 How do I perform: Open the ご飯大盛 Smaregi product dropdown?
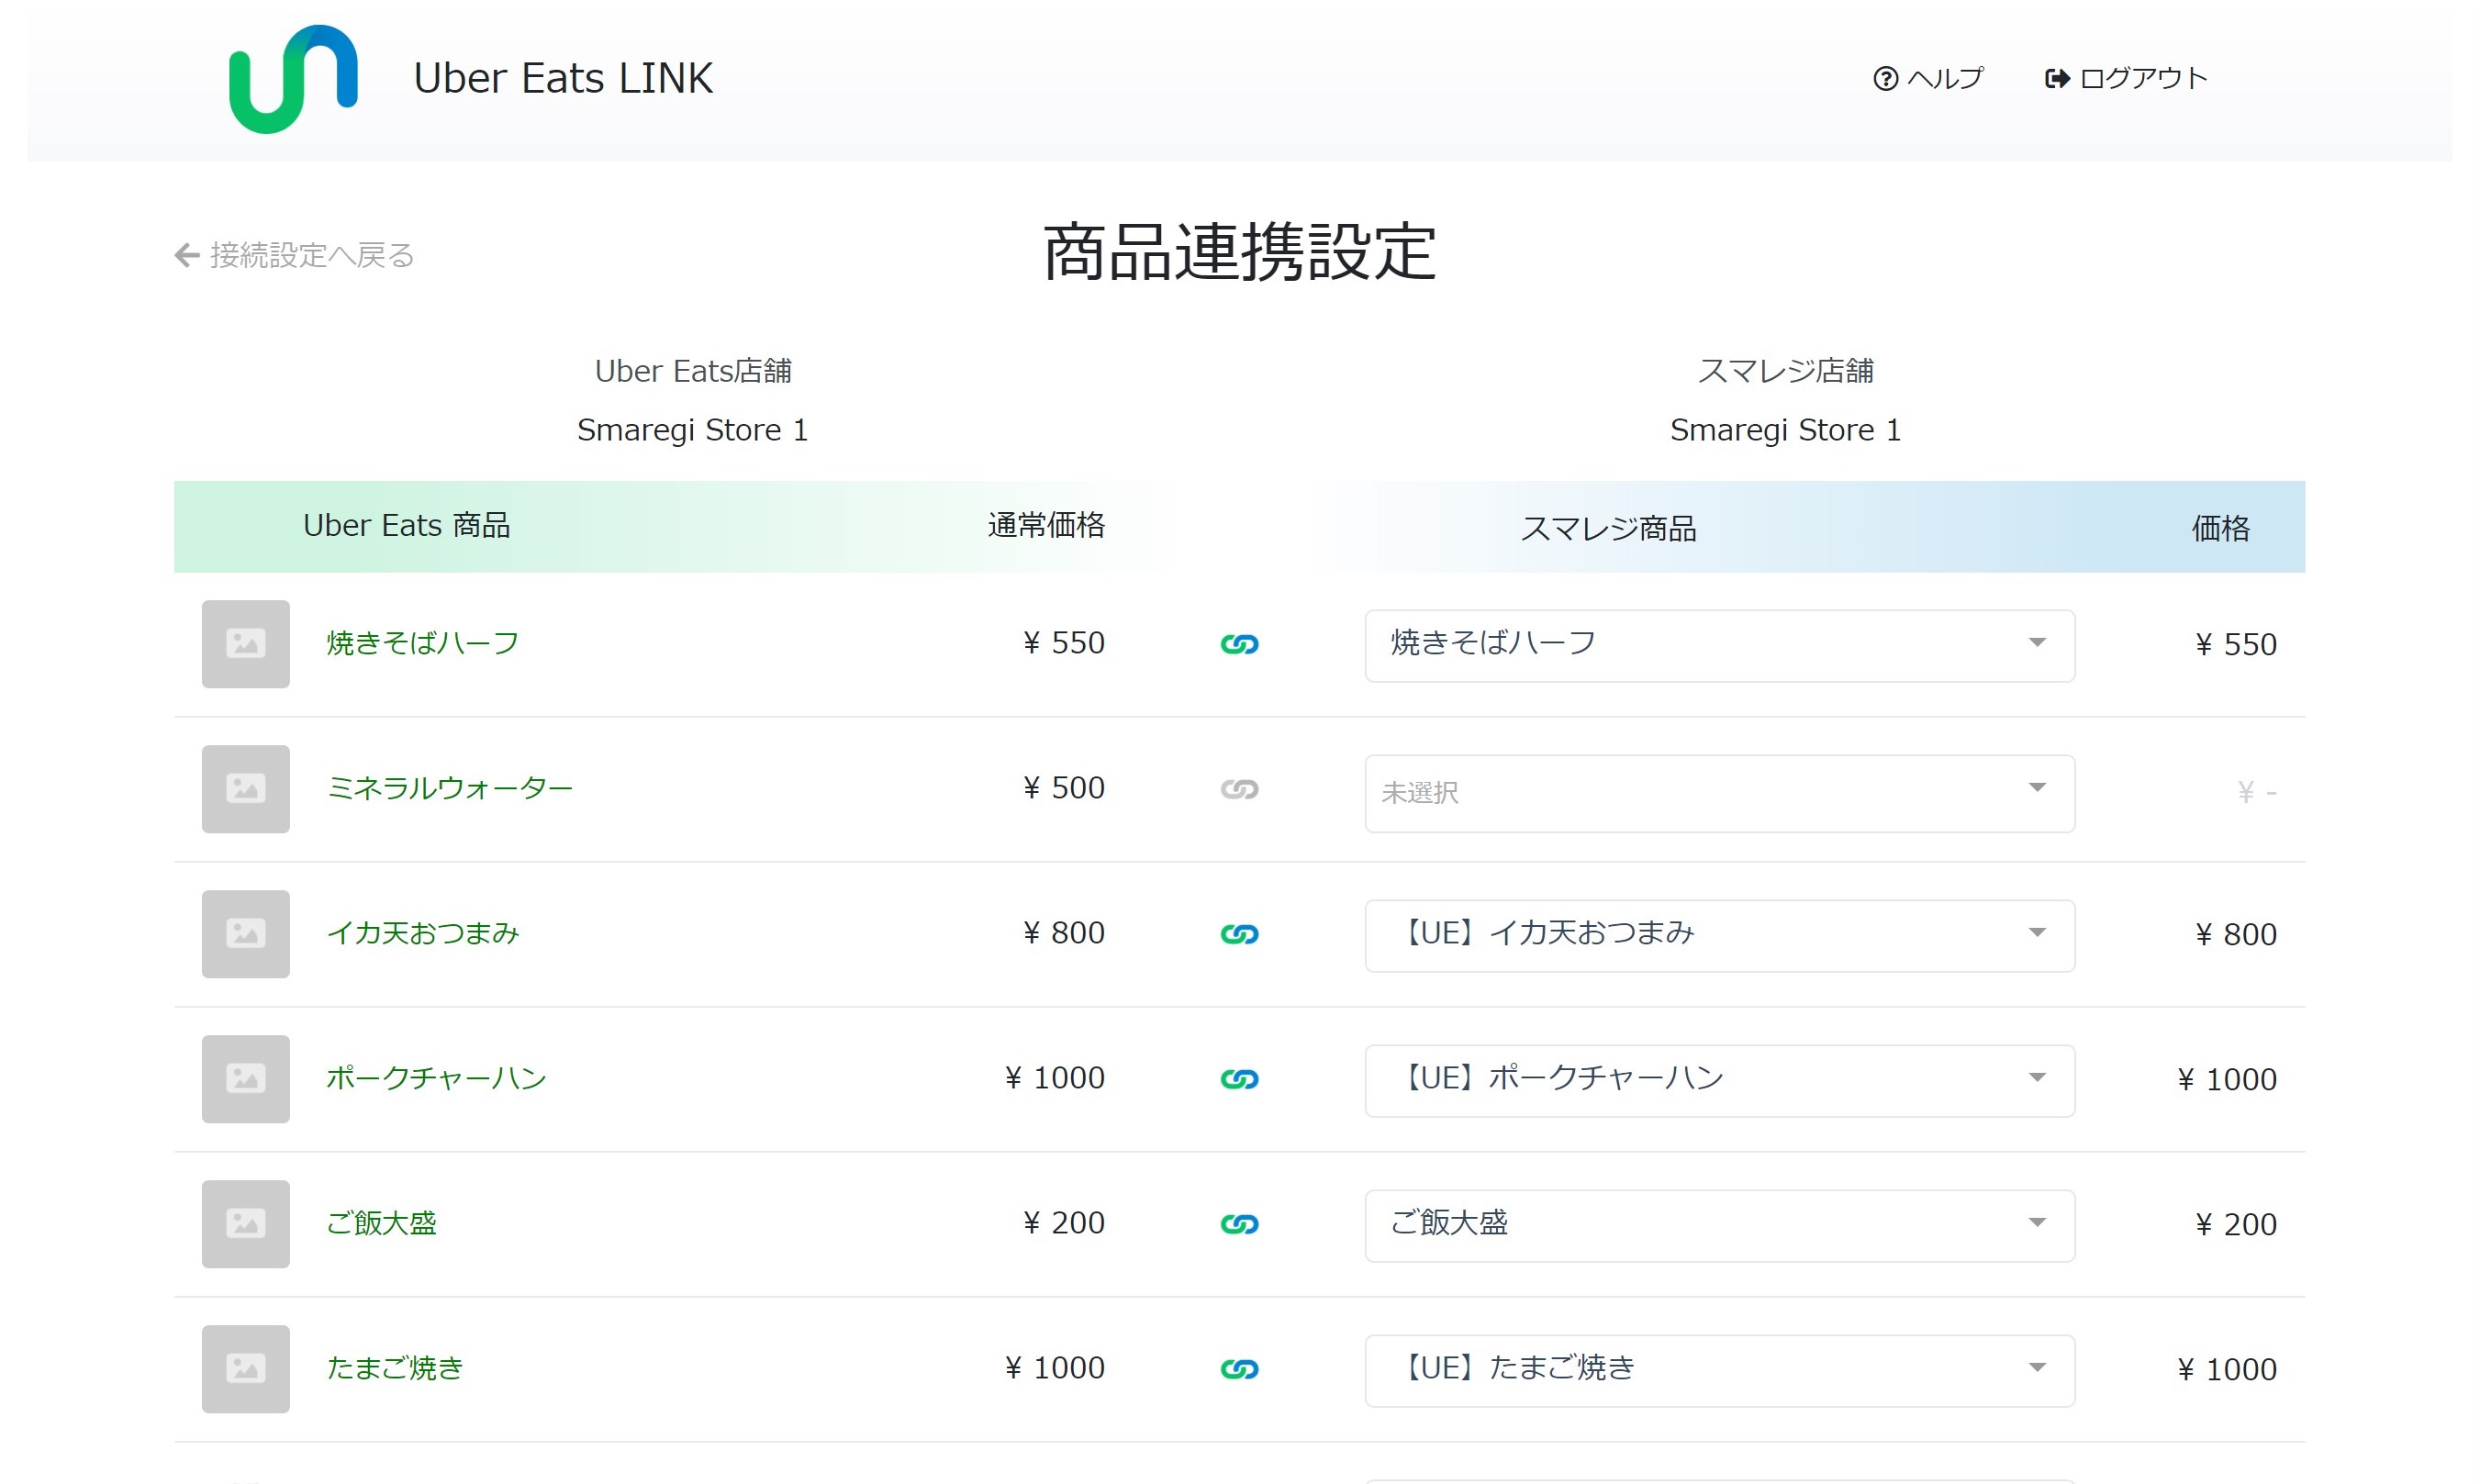1718,1226
